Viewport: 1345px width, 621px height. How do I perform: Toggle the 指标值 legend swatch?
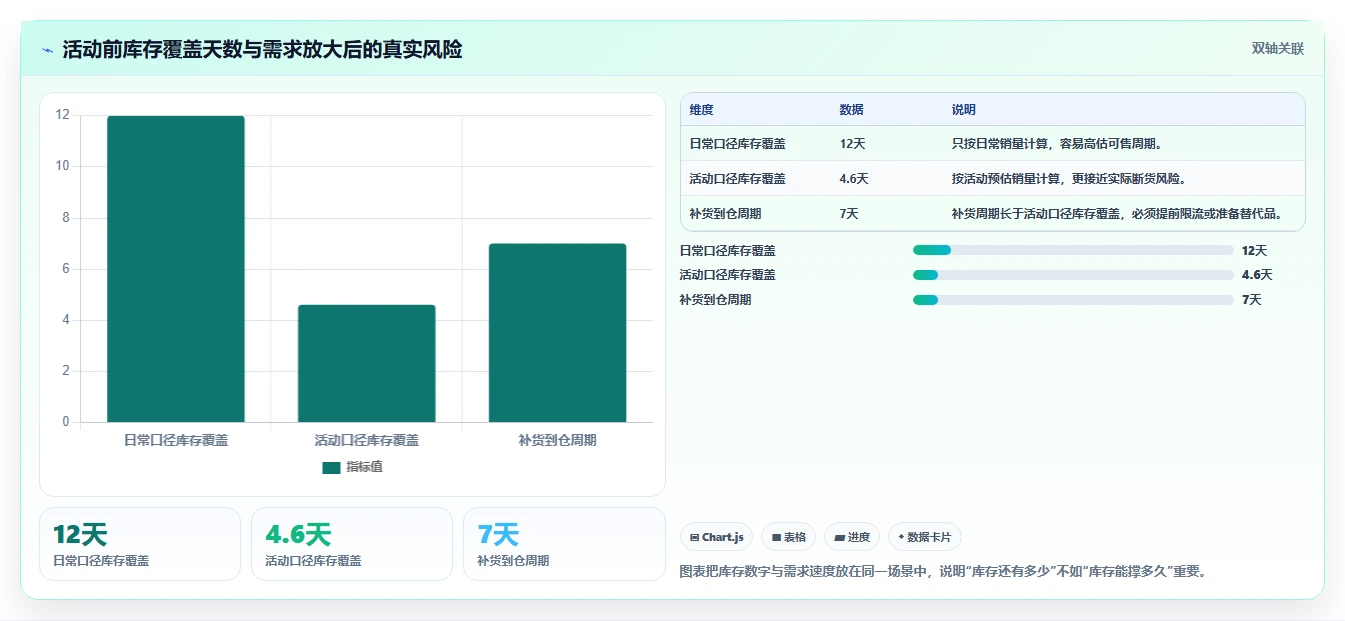331,467
